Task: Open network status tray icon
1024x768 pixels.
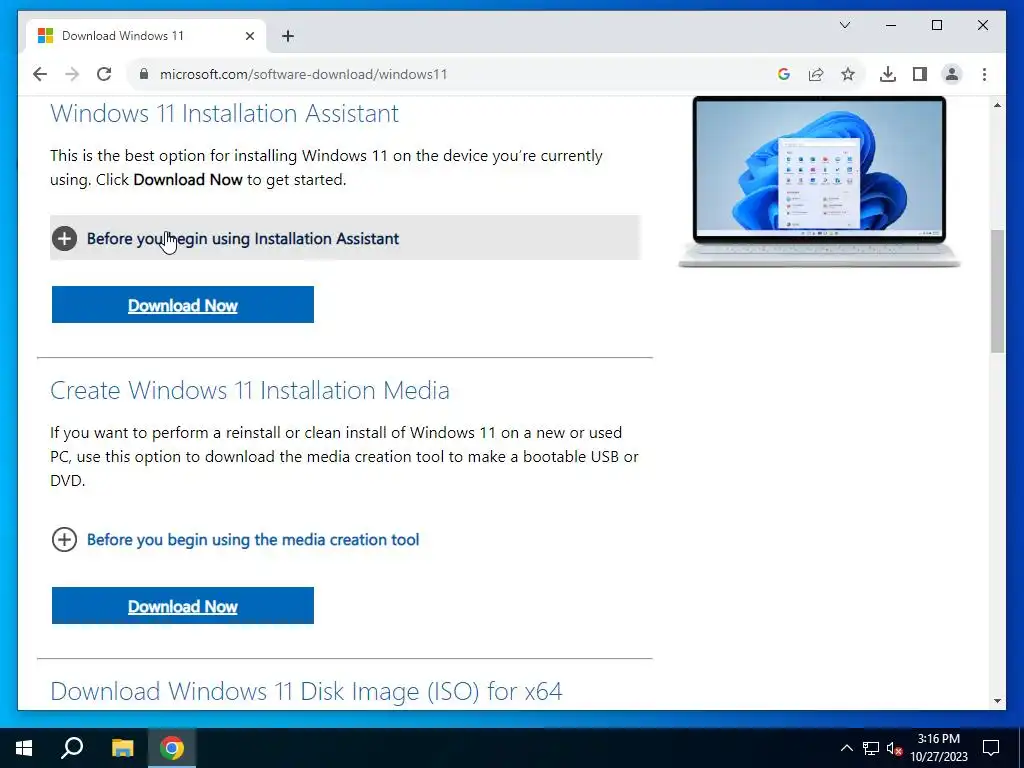Action: tap(871, 748)
